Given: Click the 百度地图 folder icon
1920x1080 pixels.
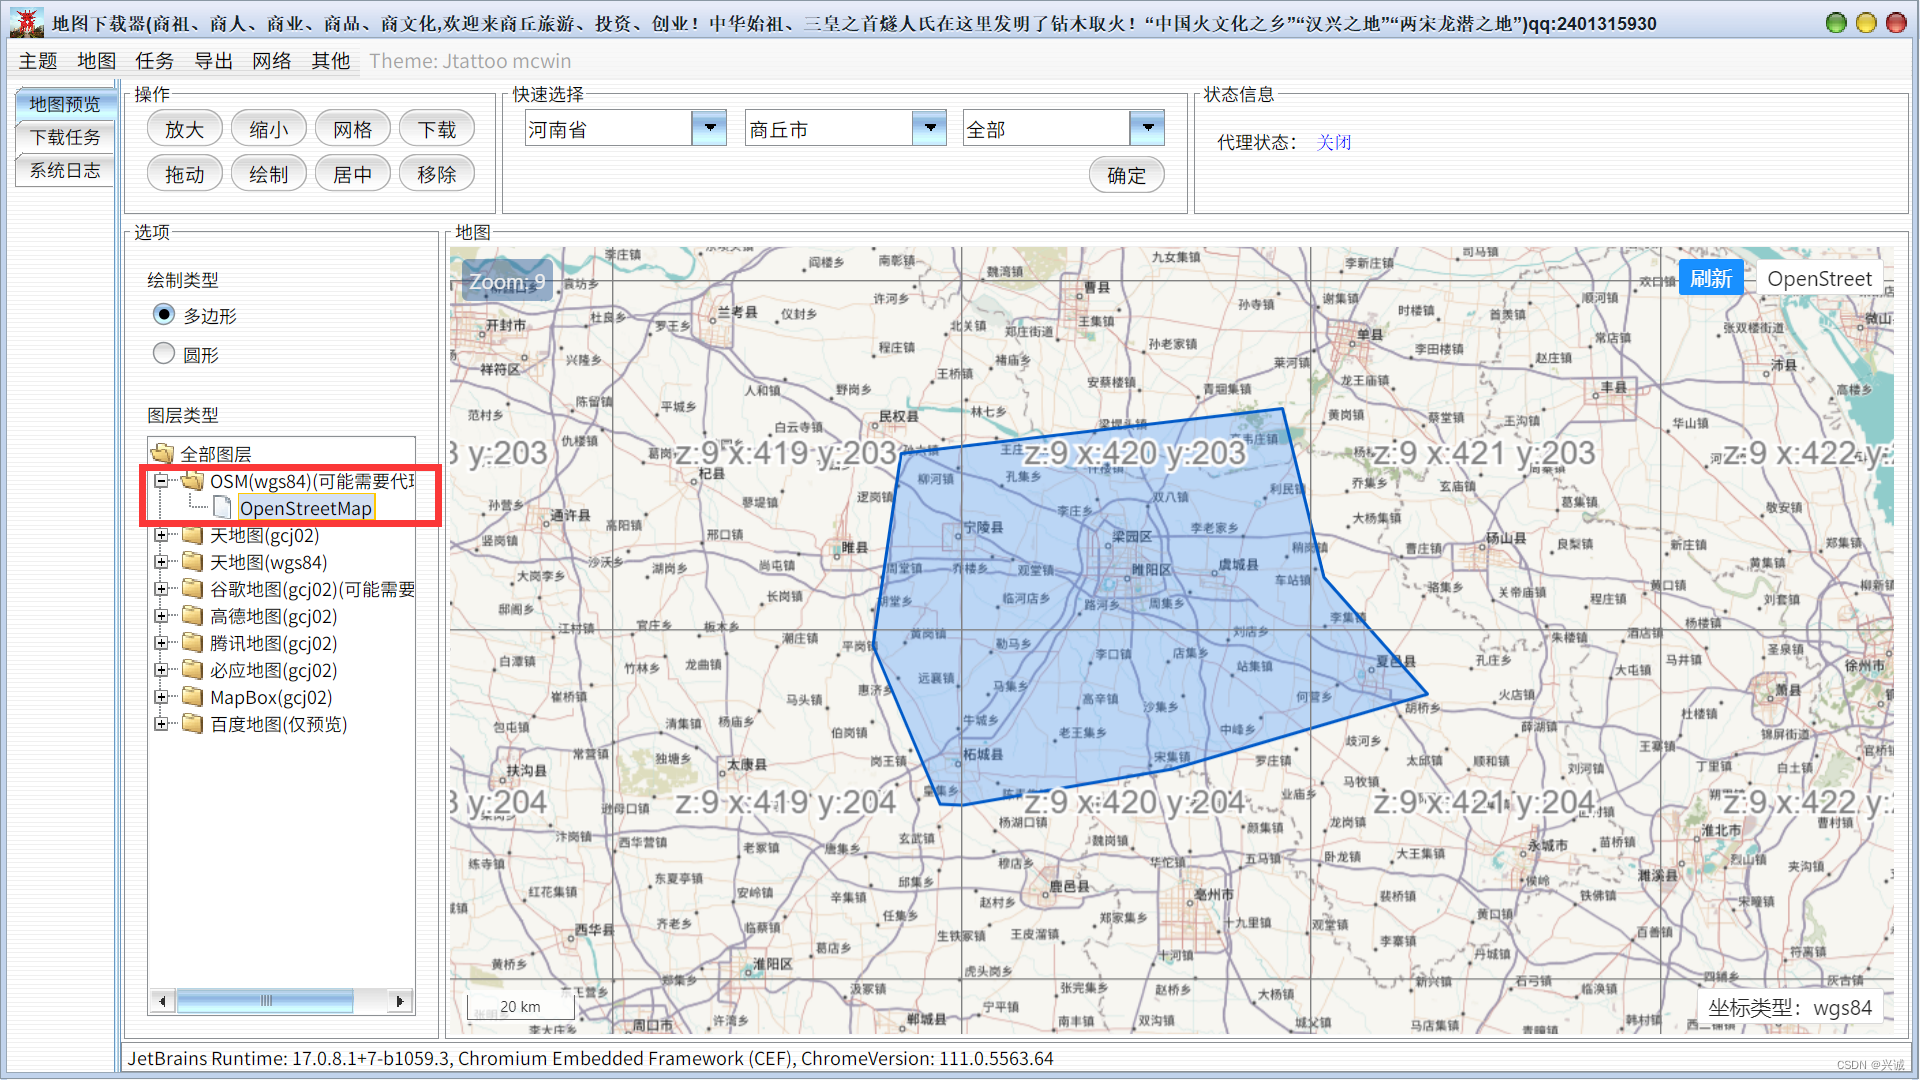Looking at the screenshot, I should coord(193,724).
